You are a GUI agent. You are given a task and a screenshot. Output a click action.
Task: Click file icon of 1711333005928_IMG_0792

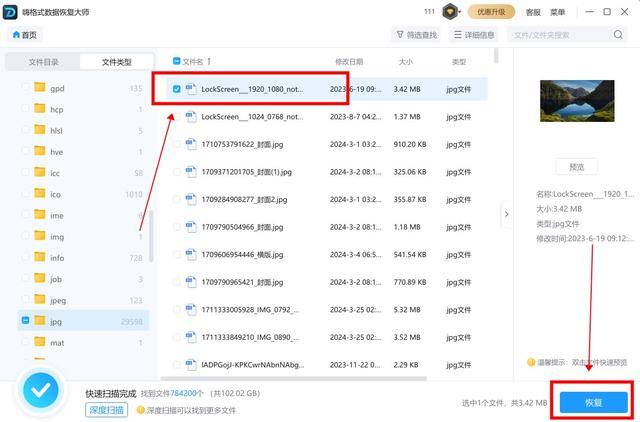click(x=191, y=309)
